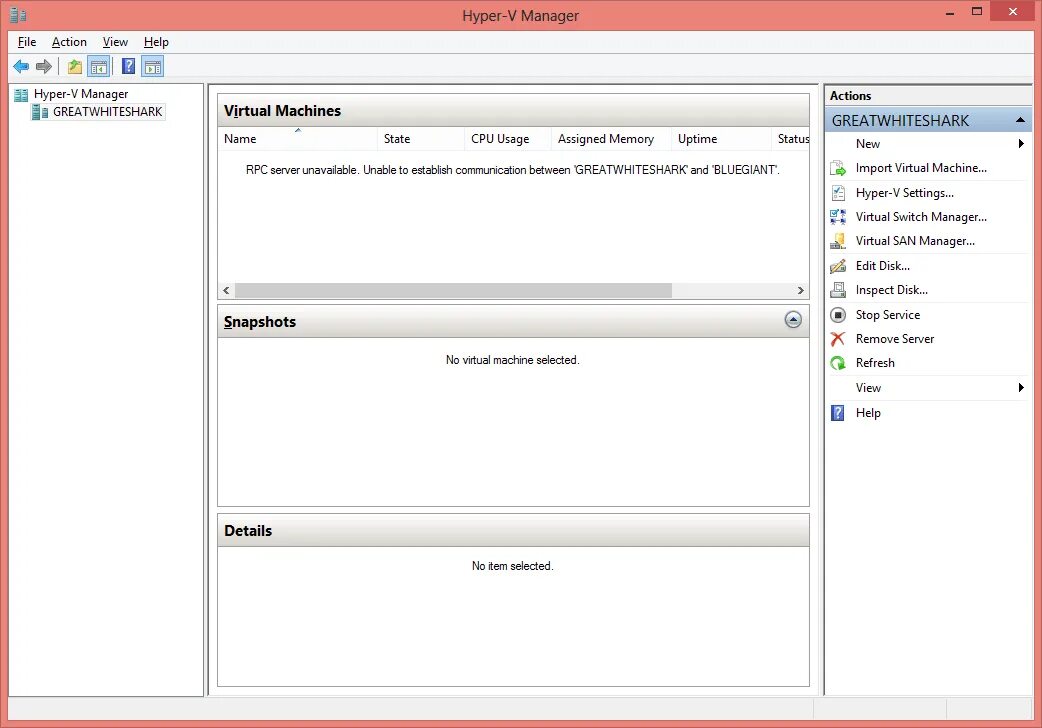The image size is (1042, 728).
Task: Open the Action menu
Action: click(69, 42)
